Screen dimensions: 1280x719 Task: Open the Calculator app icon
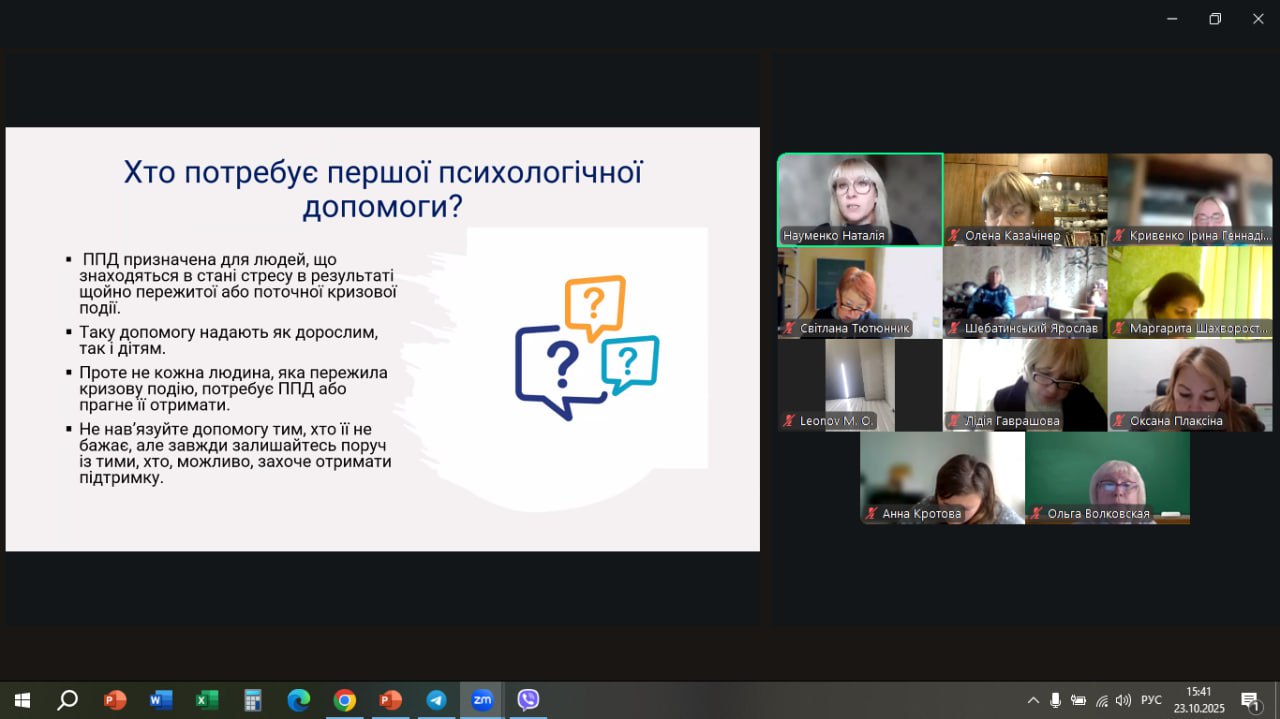pyautogui.click(x=252, y=700)
